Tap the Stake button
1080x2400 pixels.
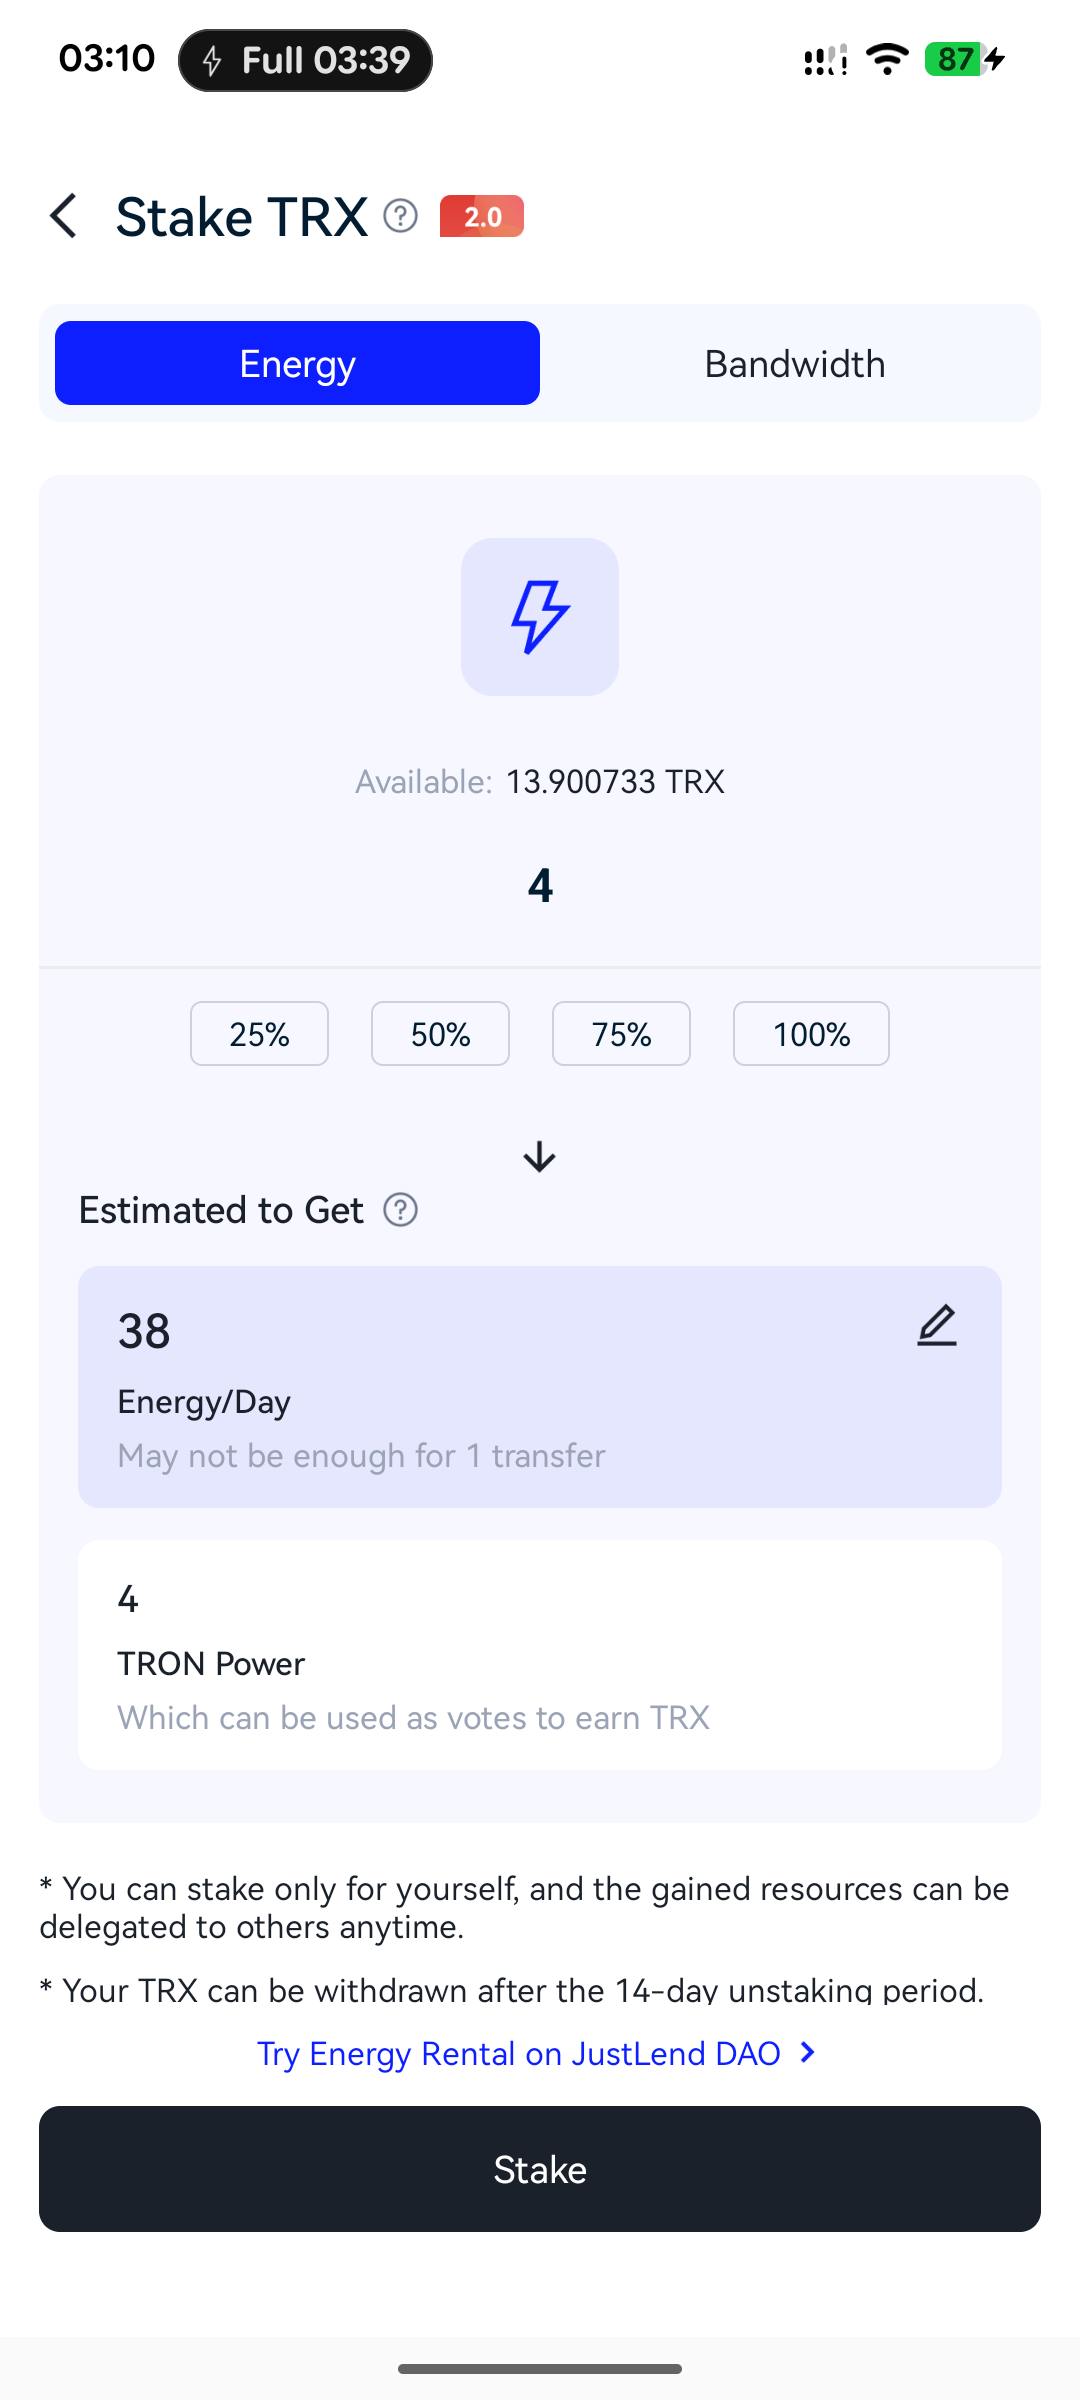pos(540,2169)
